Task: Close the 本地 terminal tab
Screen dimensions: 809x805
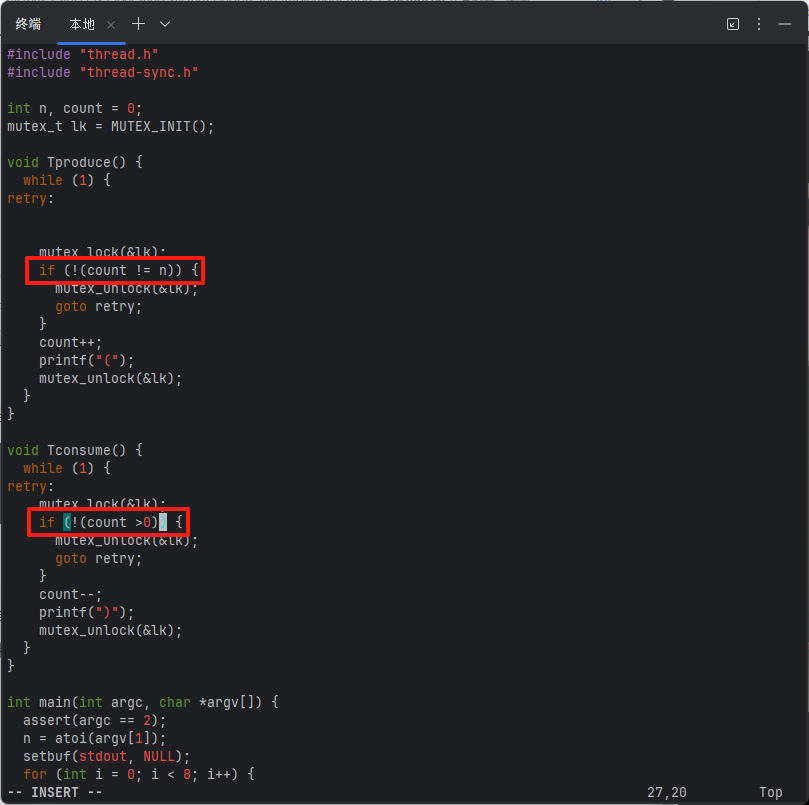Action: pyautogui.click(x=111, y=23)
